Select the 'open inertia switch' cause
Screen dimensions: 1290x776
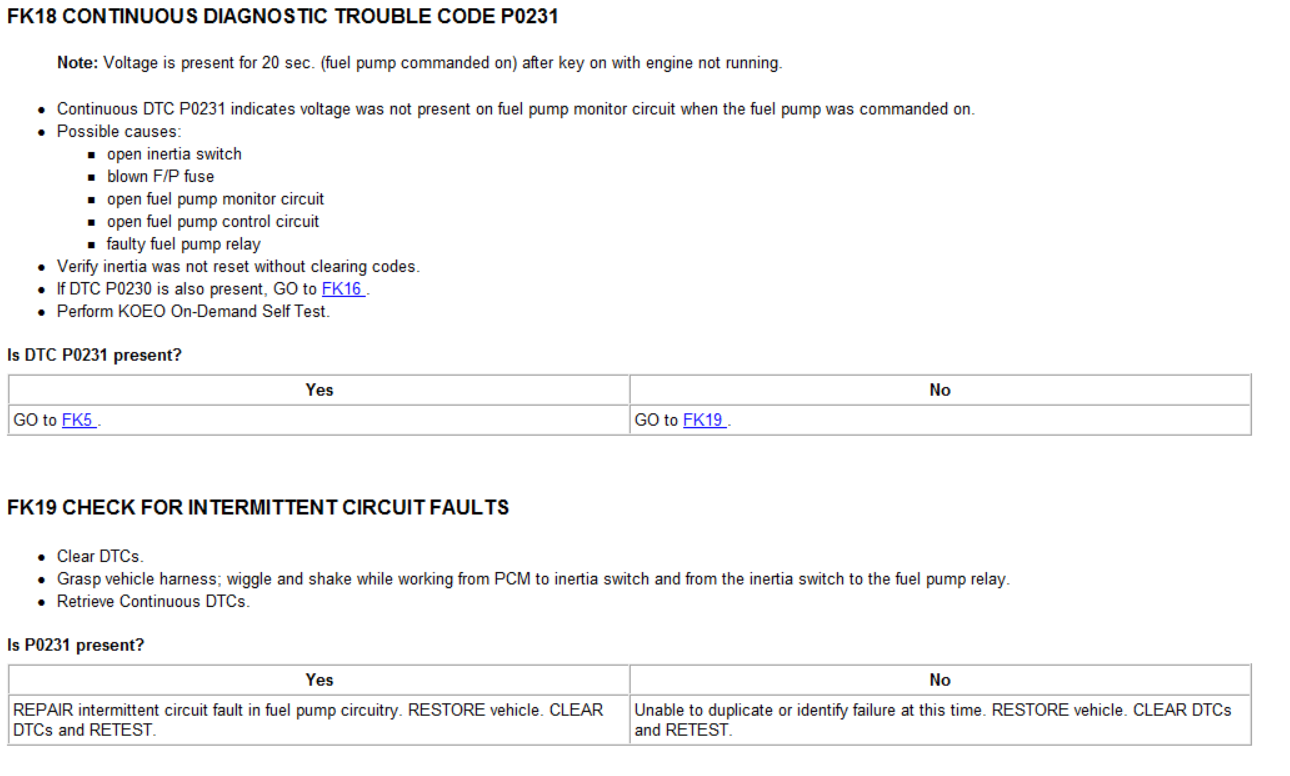[174, 154]
